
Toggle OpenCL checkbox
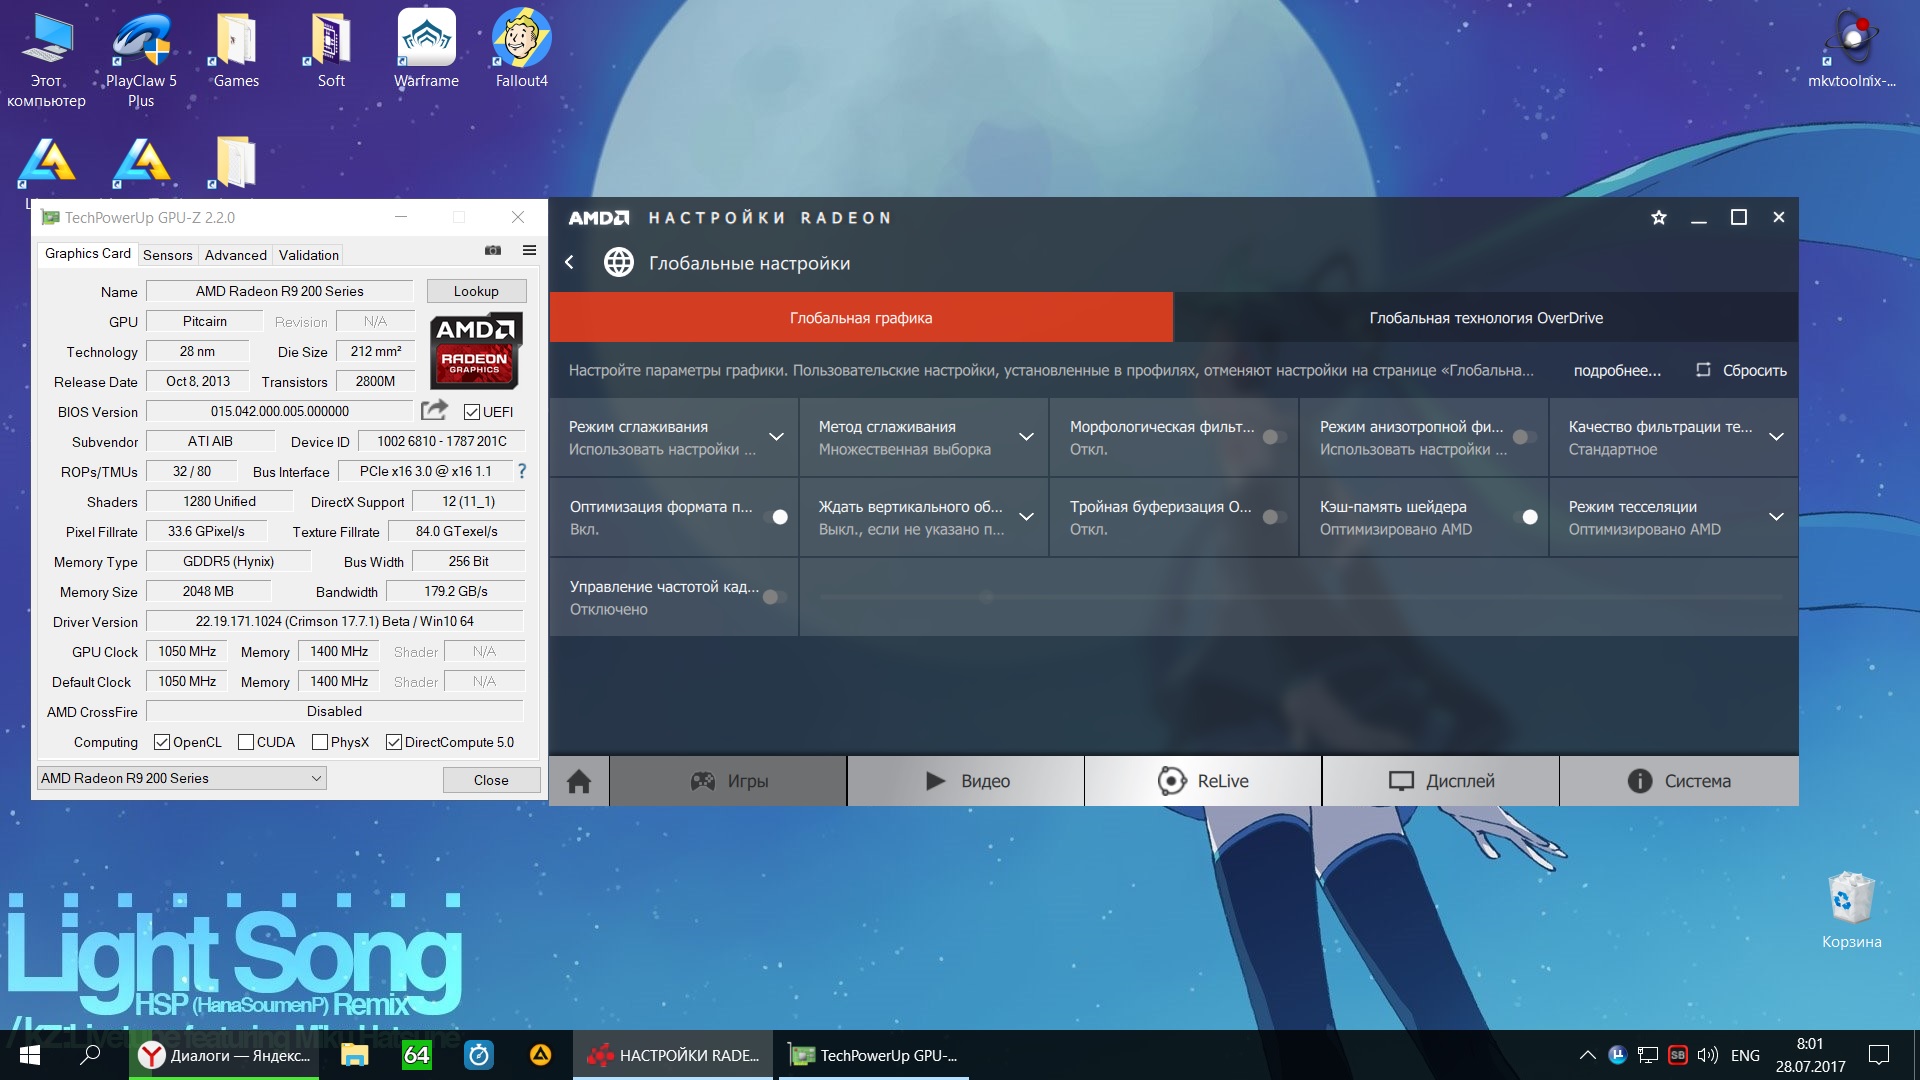point(162,742)
